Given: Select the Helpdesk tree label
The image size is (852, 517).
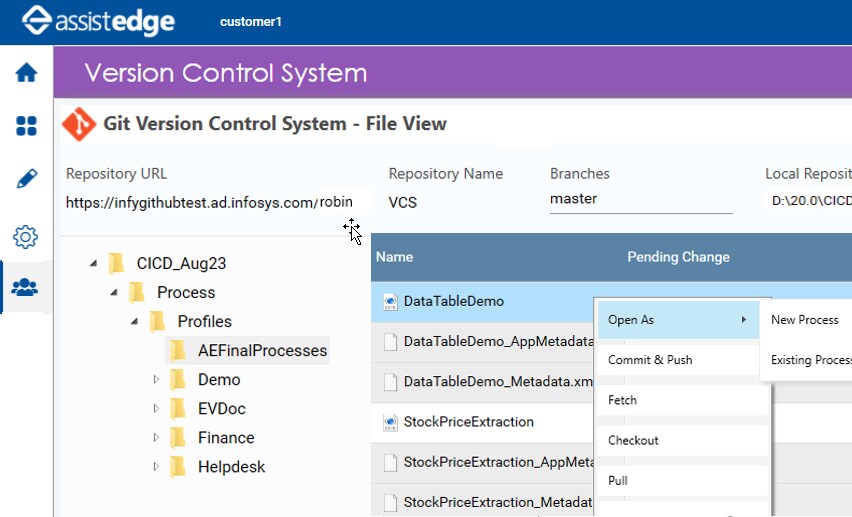Looking at the screenshot, I should pyautogui.click(x=231, y=467).
